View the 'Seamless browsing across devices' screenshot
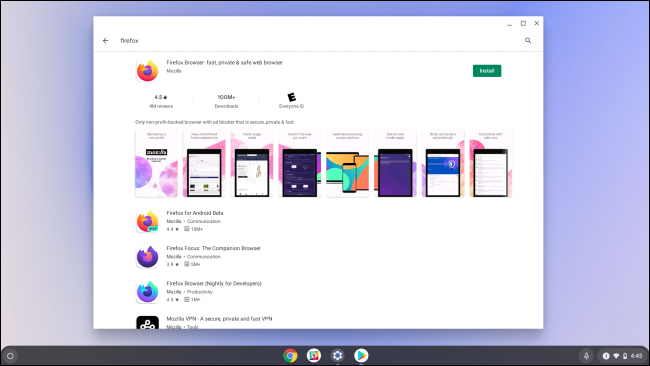This screenshot has height=366, width=650. (347, 163)
